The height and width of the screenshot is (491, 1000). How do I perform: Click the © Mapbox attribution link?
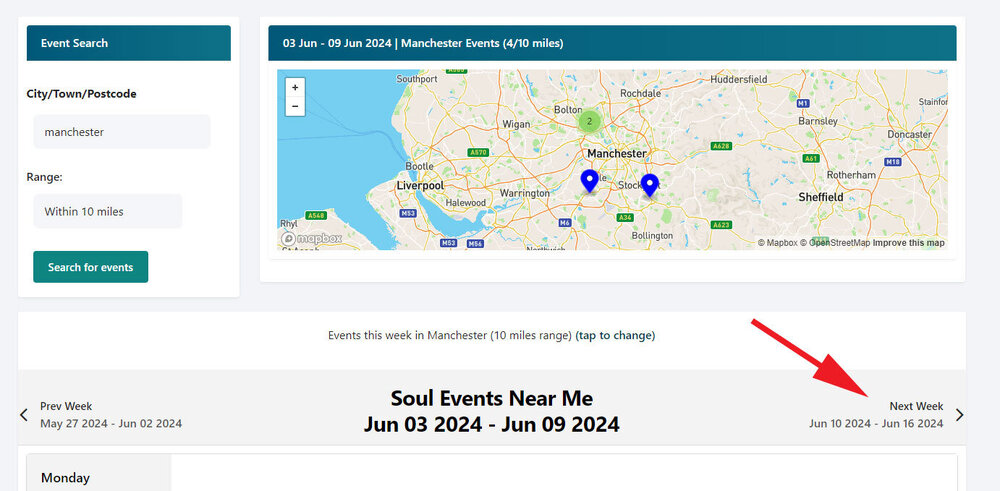point(777,243)
